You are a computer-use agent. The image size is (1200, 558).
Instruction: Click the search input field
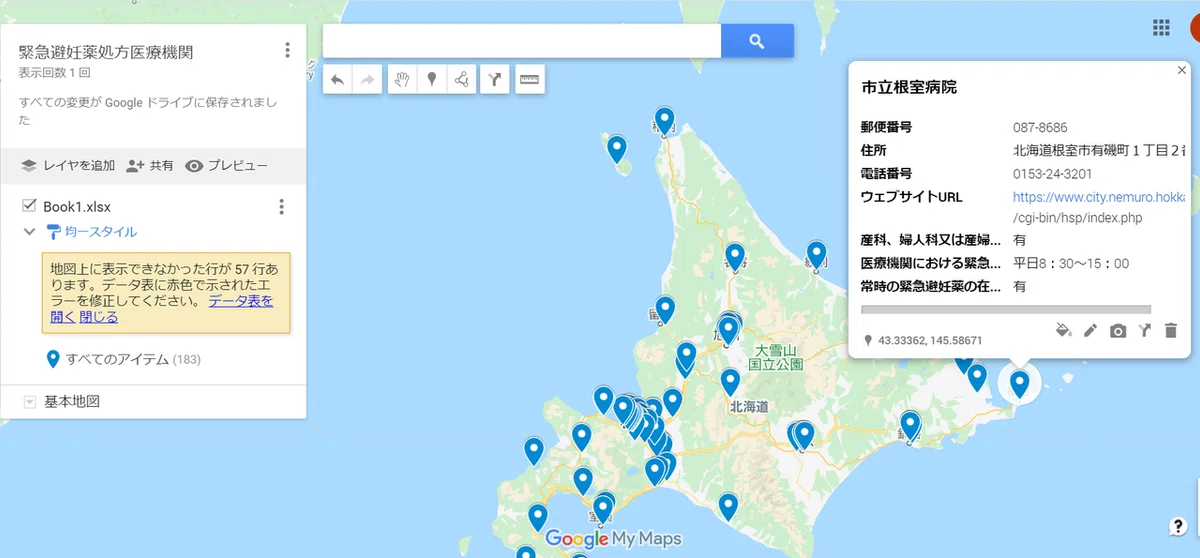click(522, 41)
